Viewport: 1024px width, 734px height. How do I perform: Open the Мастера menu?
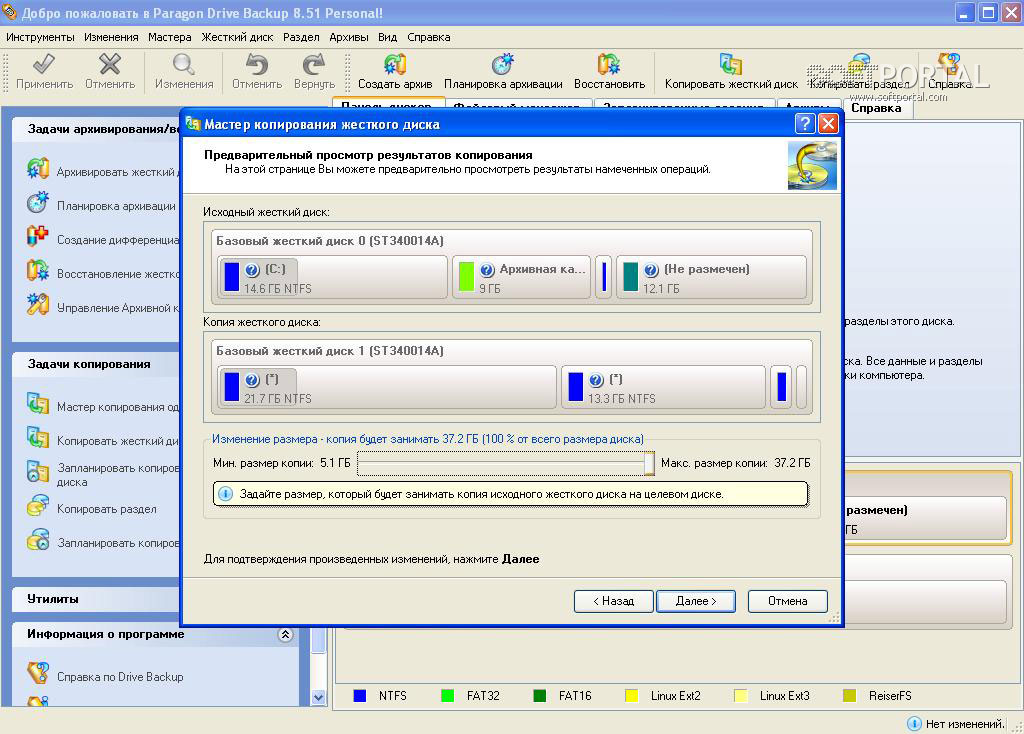(x=170, y=37)
